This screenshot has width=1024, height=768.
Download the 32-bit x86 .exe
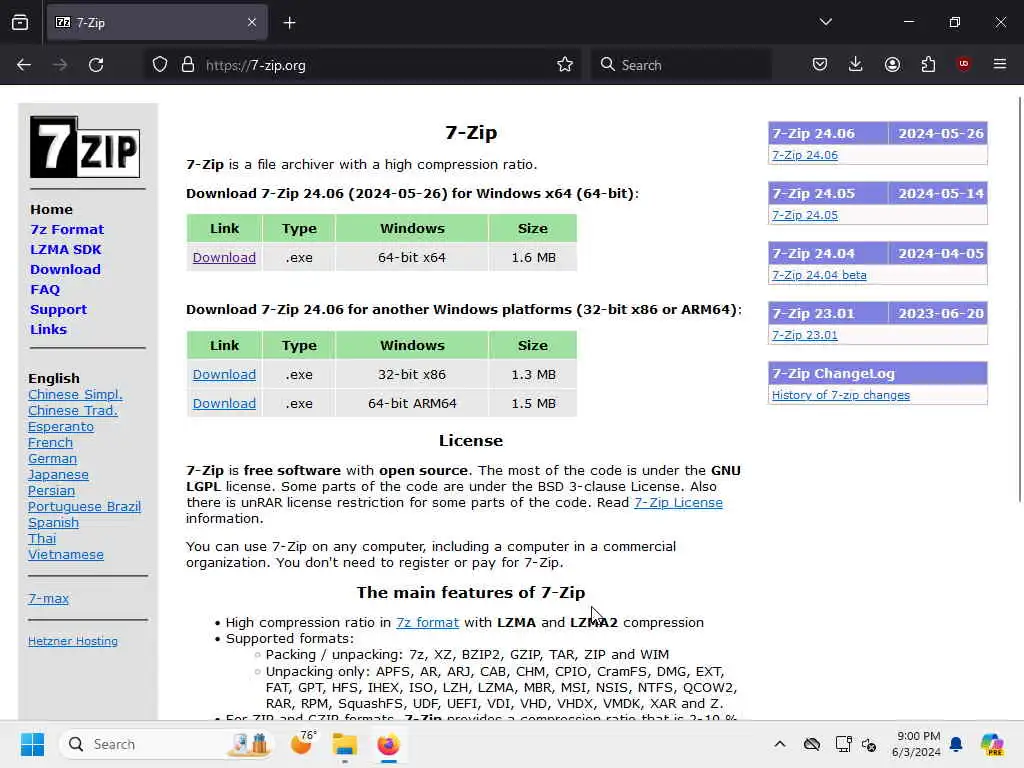pos(224,374)
